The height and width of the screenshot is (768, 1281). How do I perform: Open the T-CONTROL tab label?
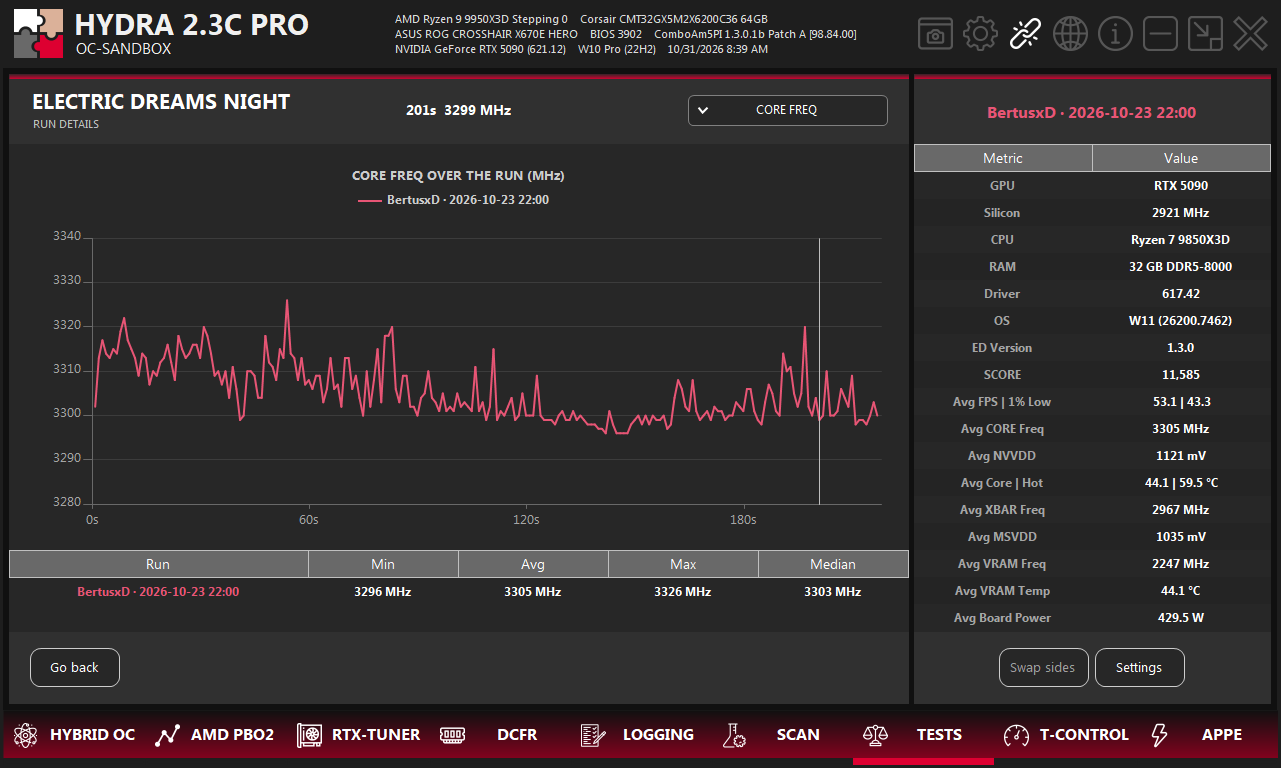1084,735
